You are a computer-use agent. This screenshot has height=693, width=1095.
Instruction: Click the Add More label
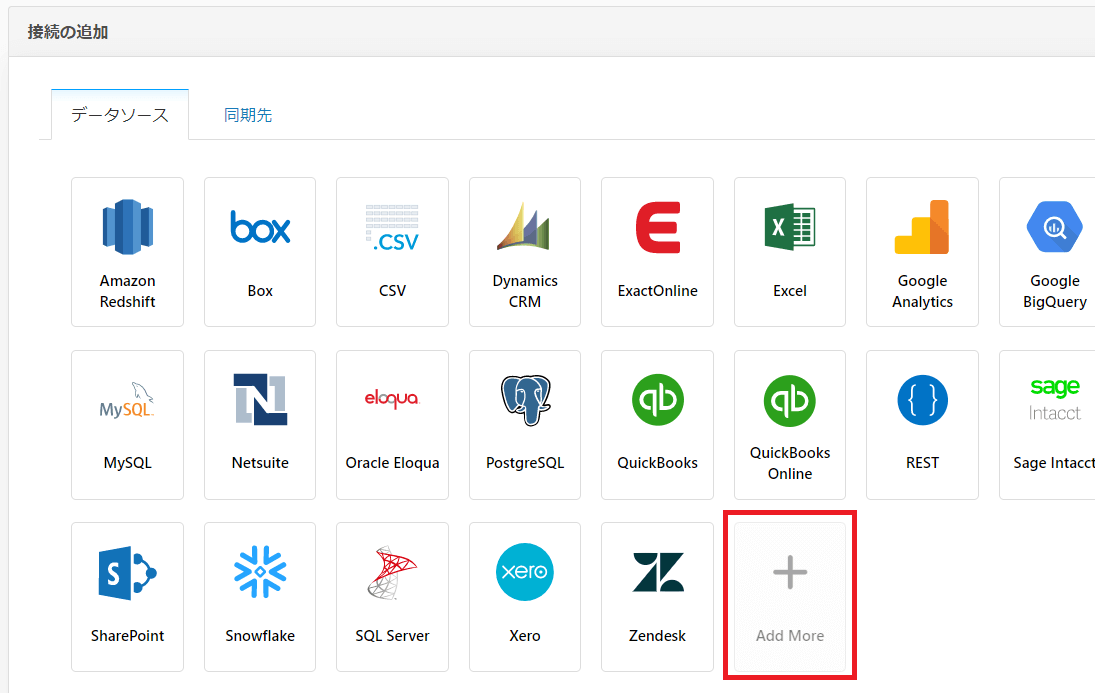[x=790, y=636]
